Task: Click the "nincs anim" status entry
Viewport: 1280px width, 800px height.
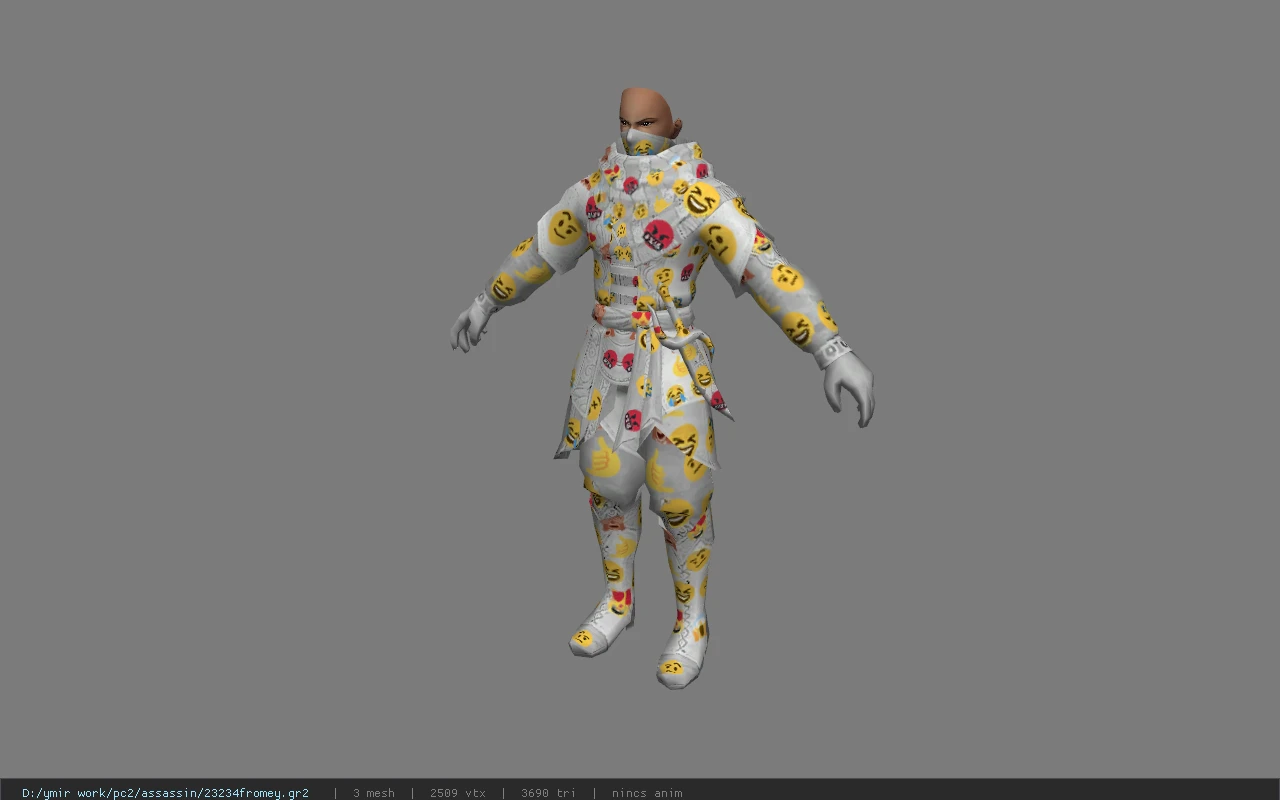Action: click(x=647, y=793)
